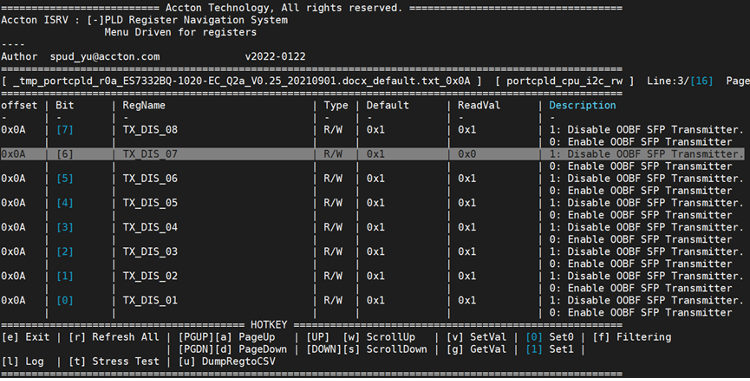Click the [0] Set0 hotkey

pyautogui.click(x=550, y=337)
